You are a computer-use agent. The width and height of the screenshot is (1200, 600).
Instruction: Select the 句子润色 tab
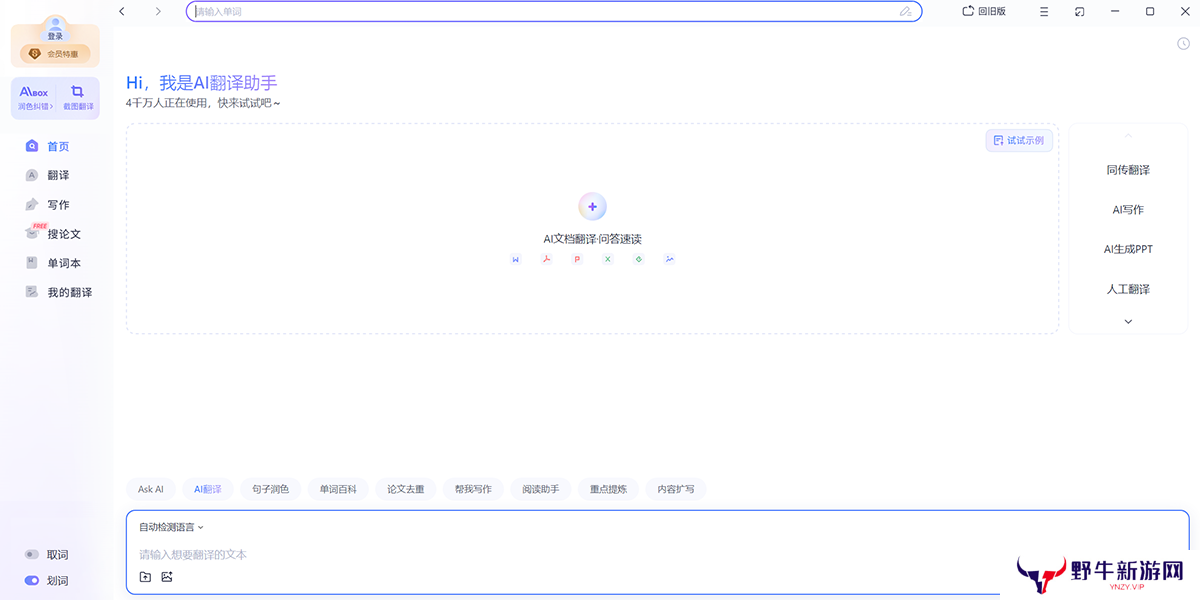pyautogui.click(x=270, y=489)
